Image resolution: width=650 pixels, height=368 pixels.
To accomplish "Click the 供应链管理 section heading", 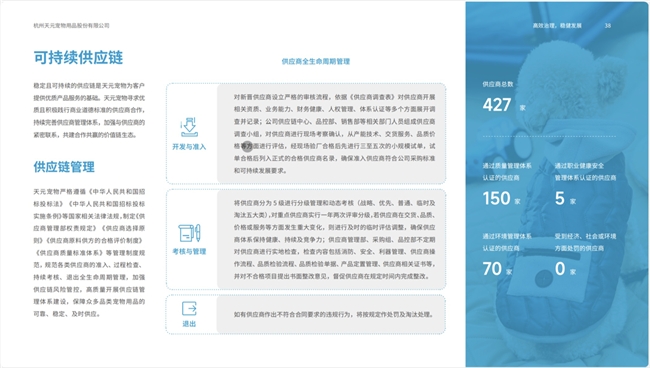I will [x=64, y=167].
